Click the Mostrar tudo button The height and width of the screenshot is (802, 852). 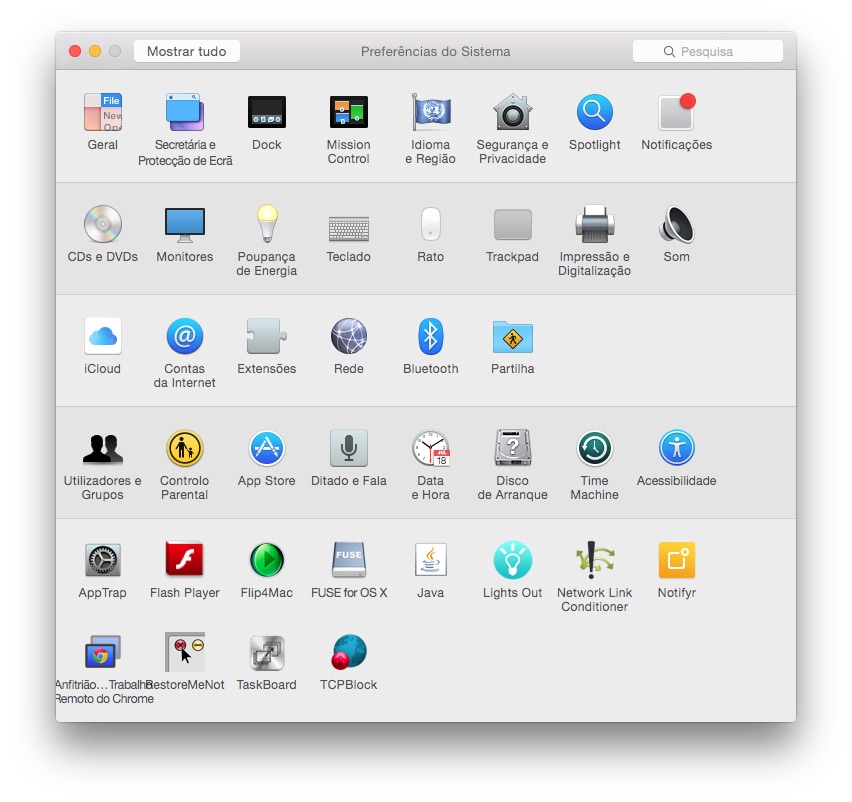(187, 51)
